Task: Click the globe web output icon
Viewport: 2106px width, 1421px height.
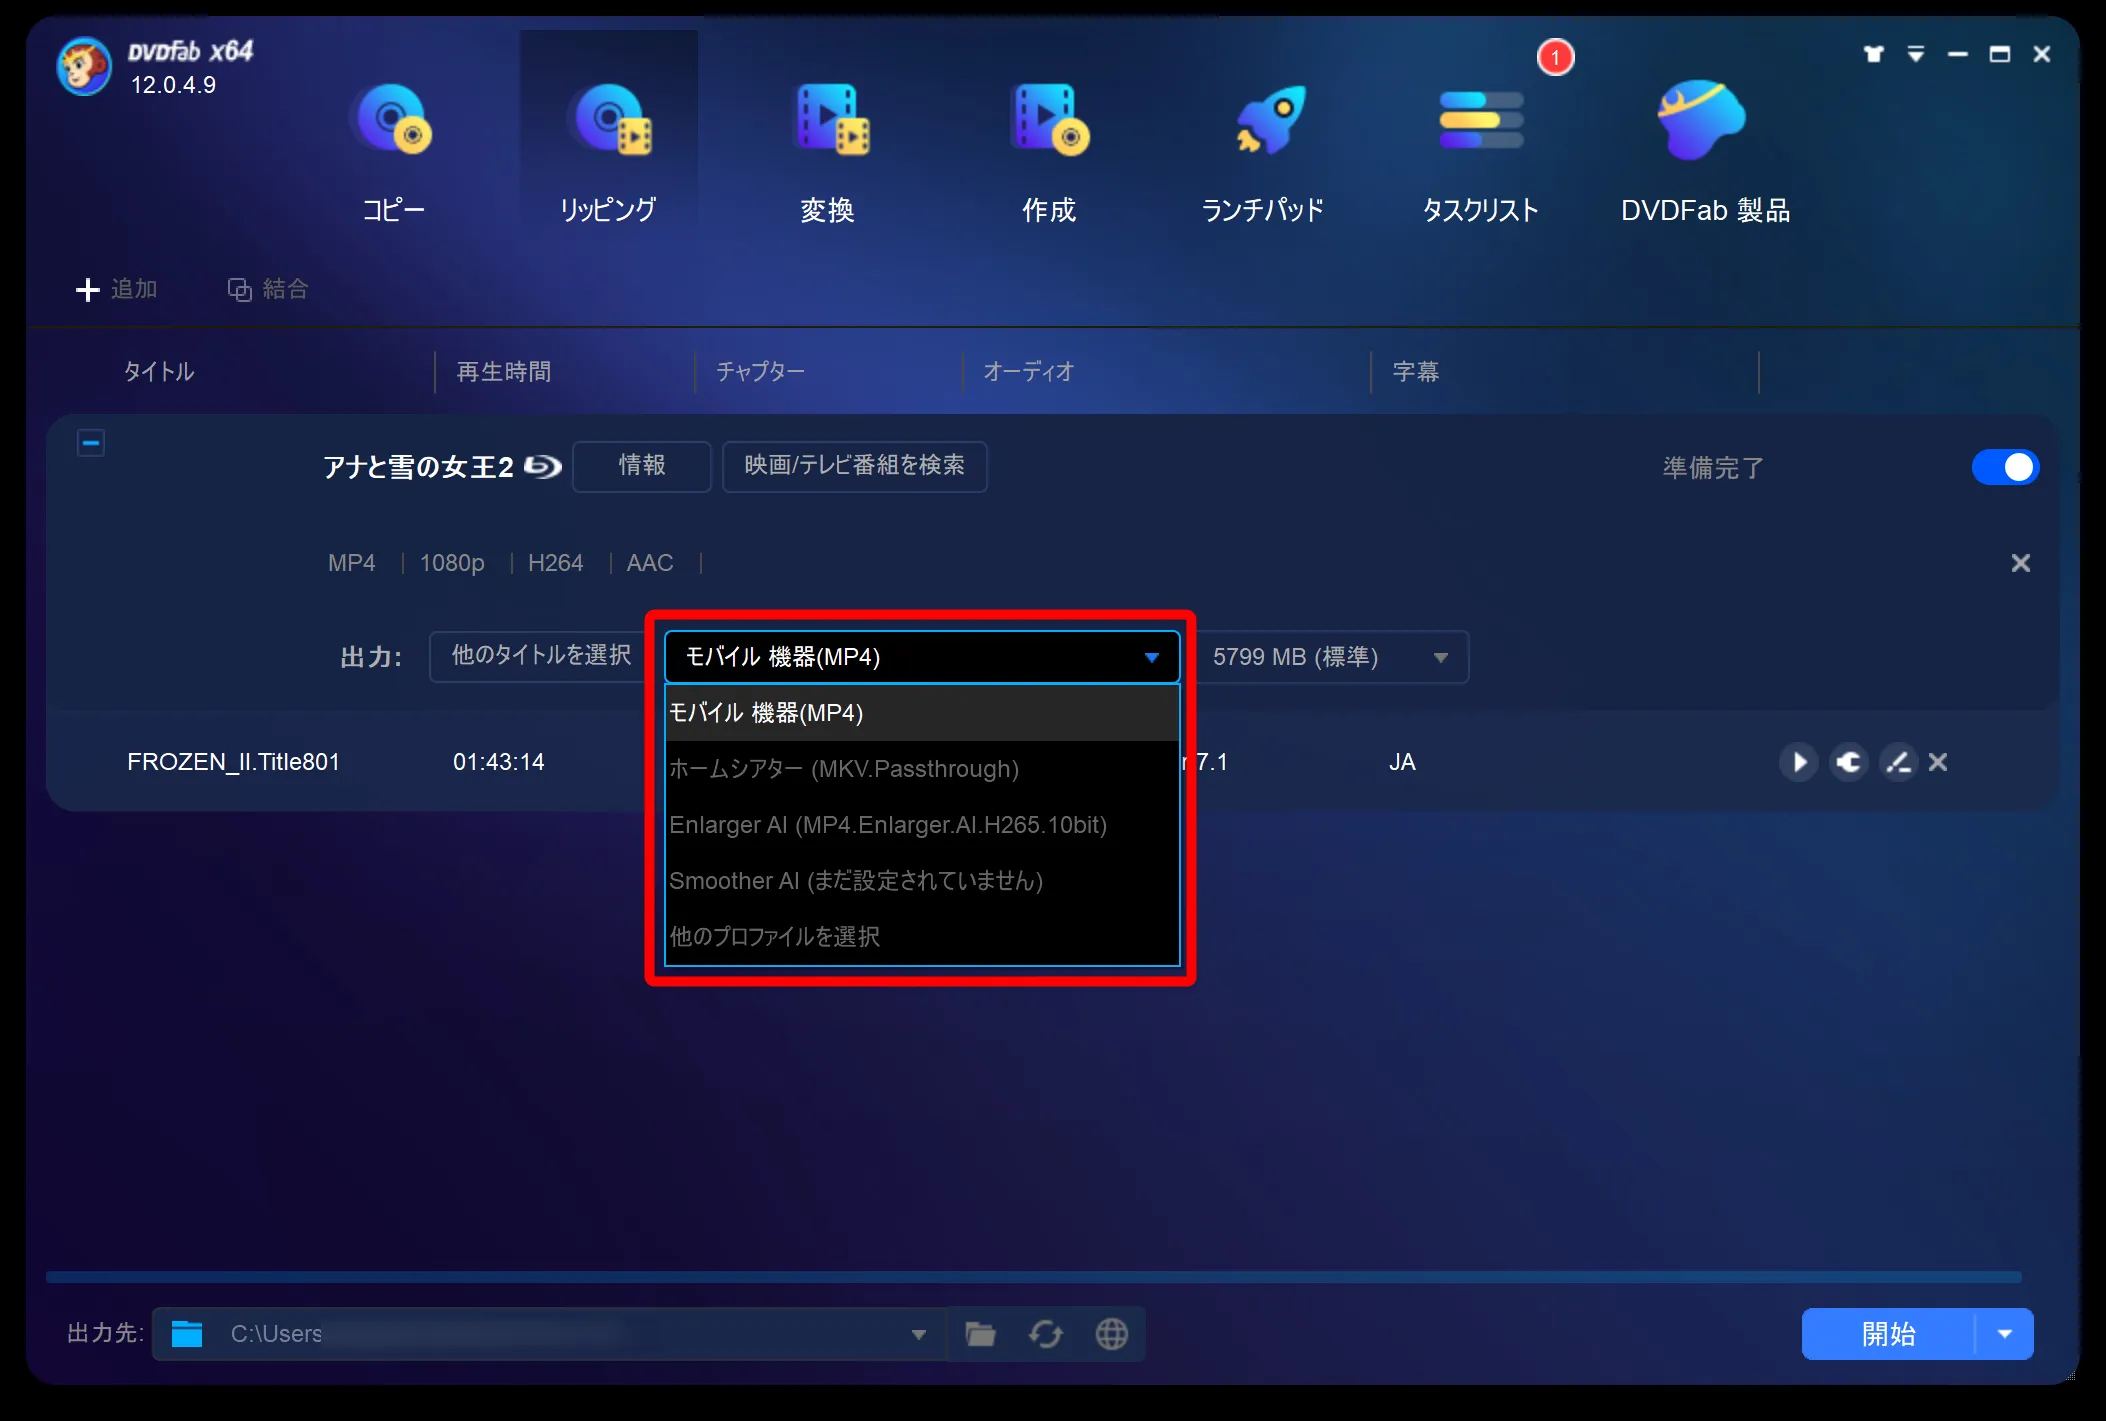Action: (1111, 1334)
